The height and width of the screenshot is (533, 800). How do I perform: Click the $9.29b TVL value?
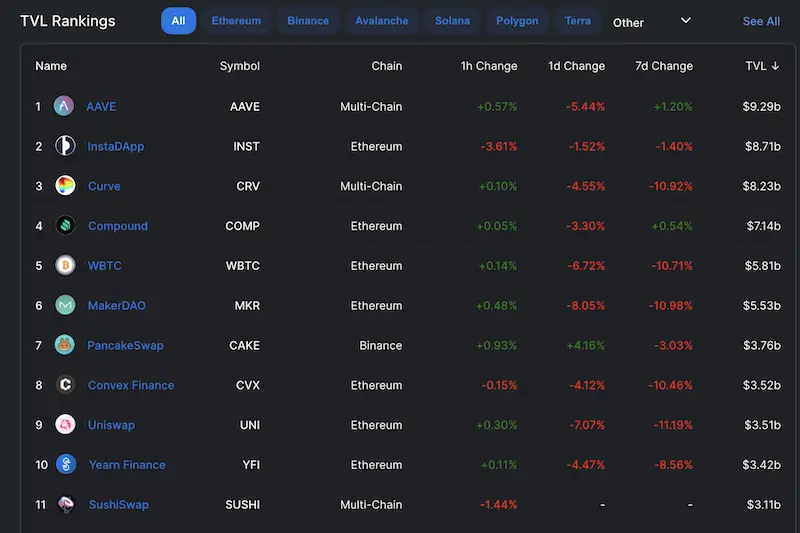pyautogui.click(x=761, y=107)
